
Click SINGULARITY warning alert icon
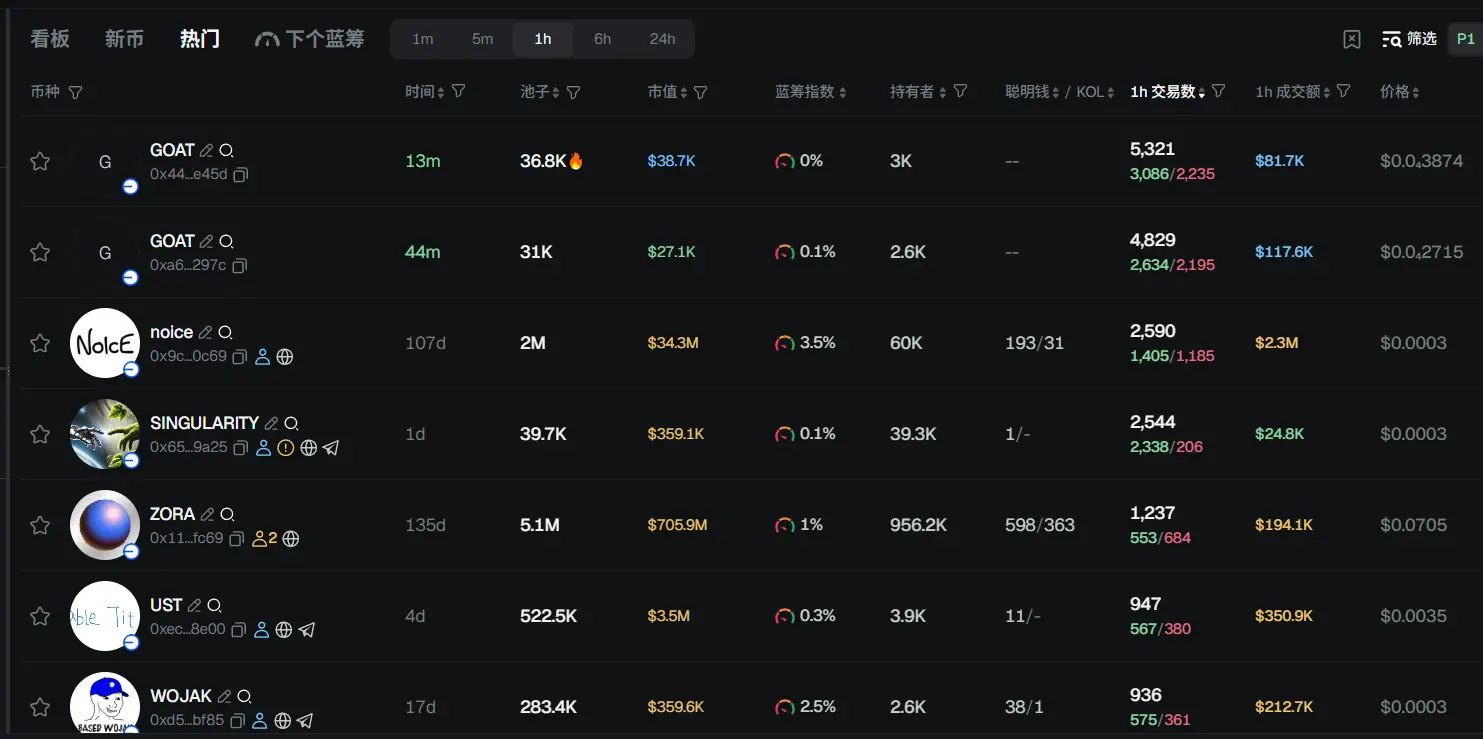(x=286, y=448)
